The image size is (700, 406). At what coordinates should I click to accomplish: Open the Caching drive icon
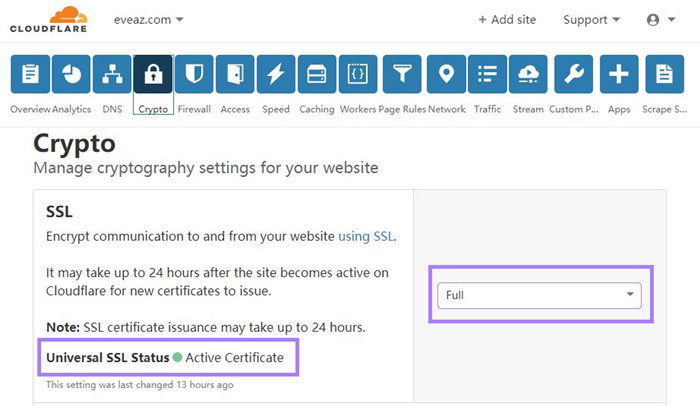point(317,74)
